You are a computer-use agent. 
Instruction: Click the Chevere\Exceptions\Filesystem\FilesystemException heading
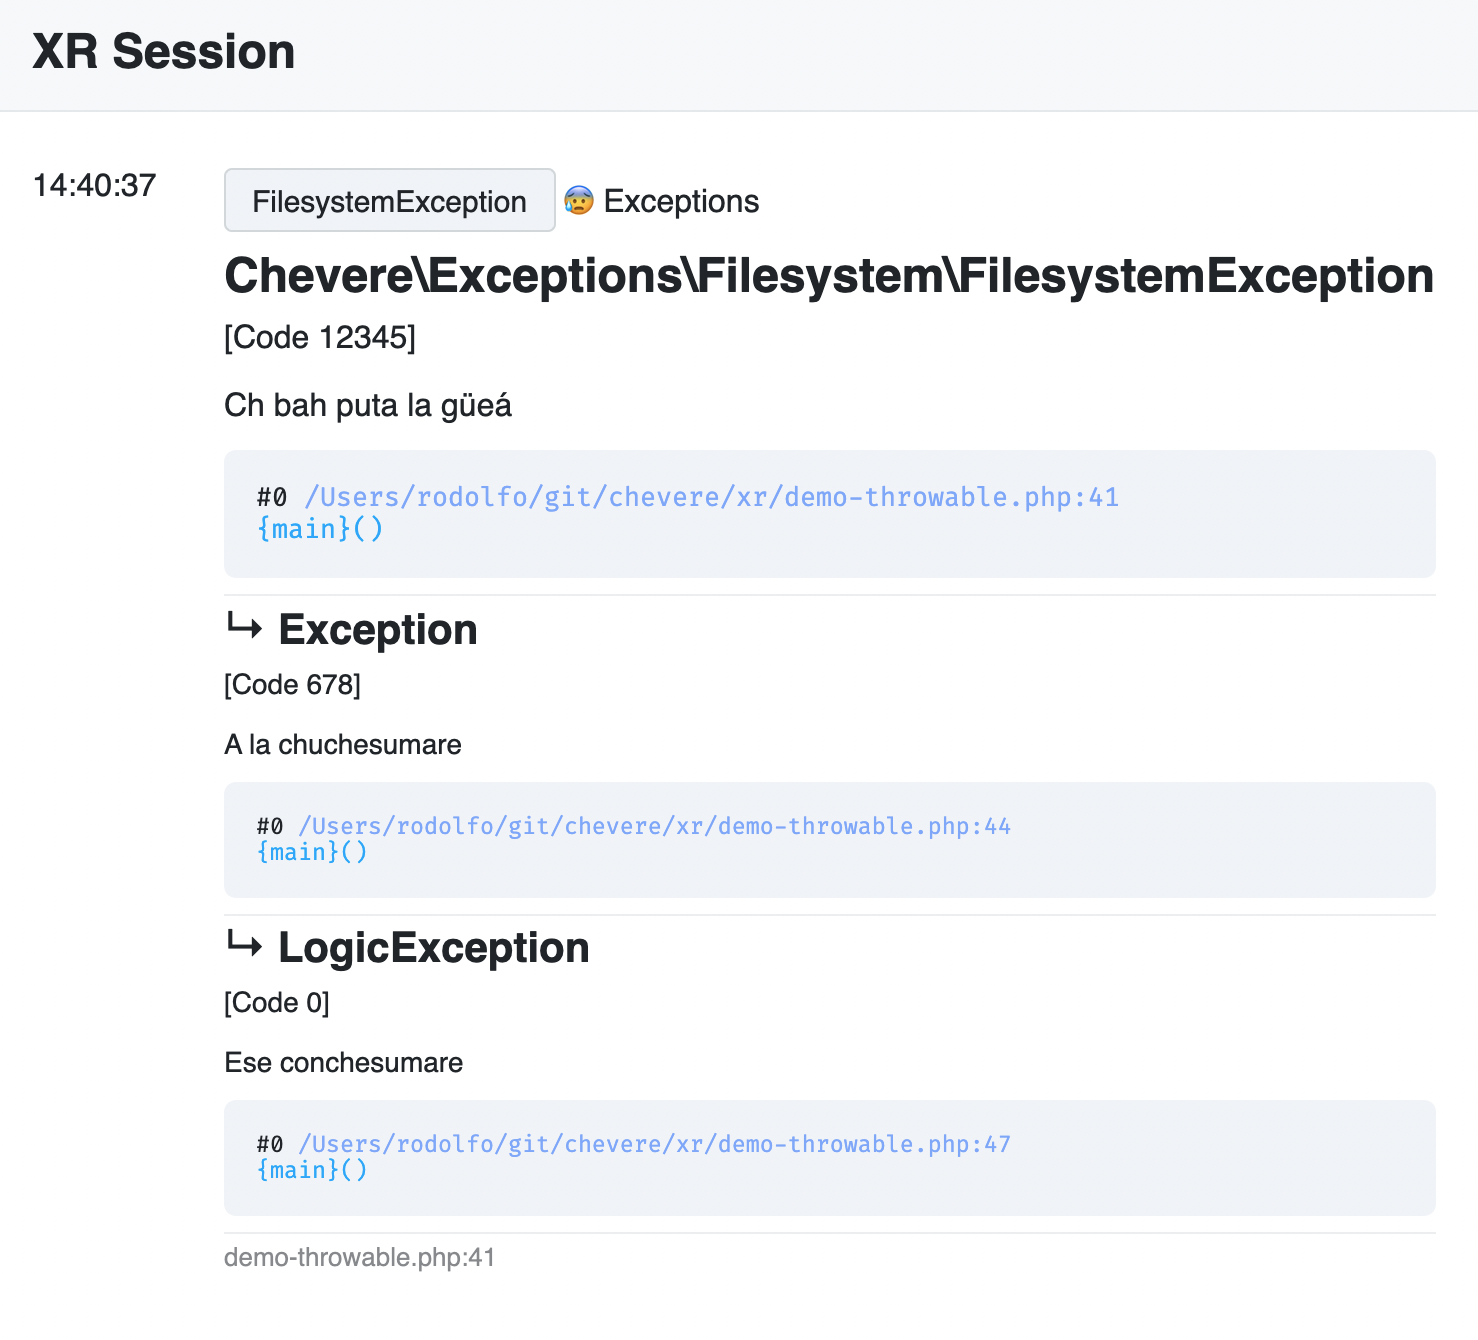(x=829, y=276)
